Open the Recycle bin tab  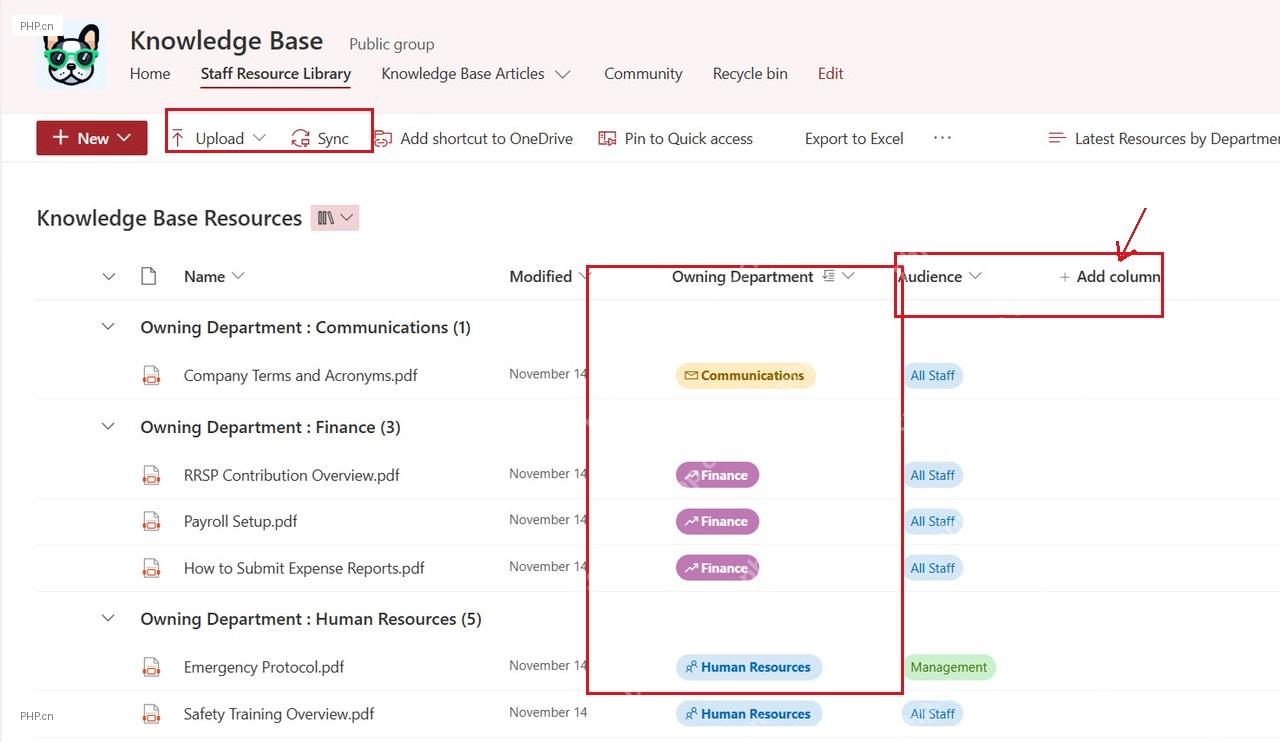(750, 73)
